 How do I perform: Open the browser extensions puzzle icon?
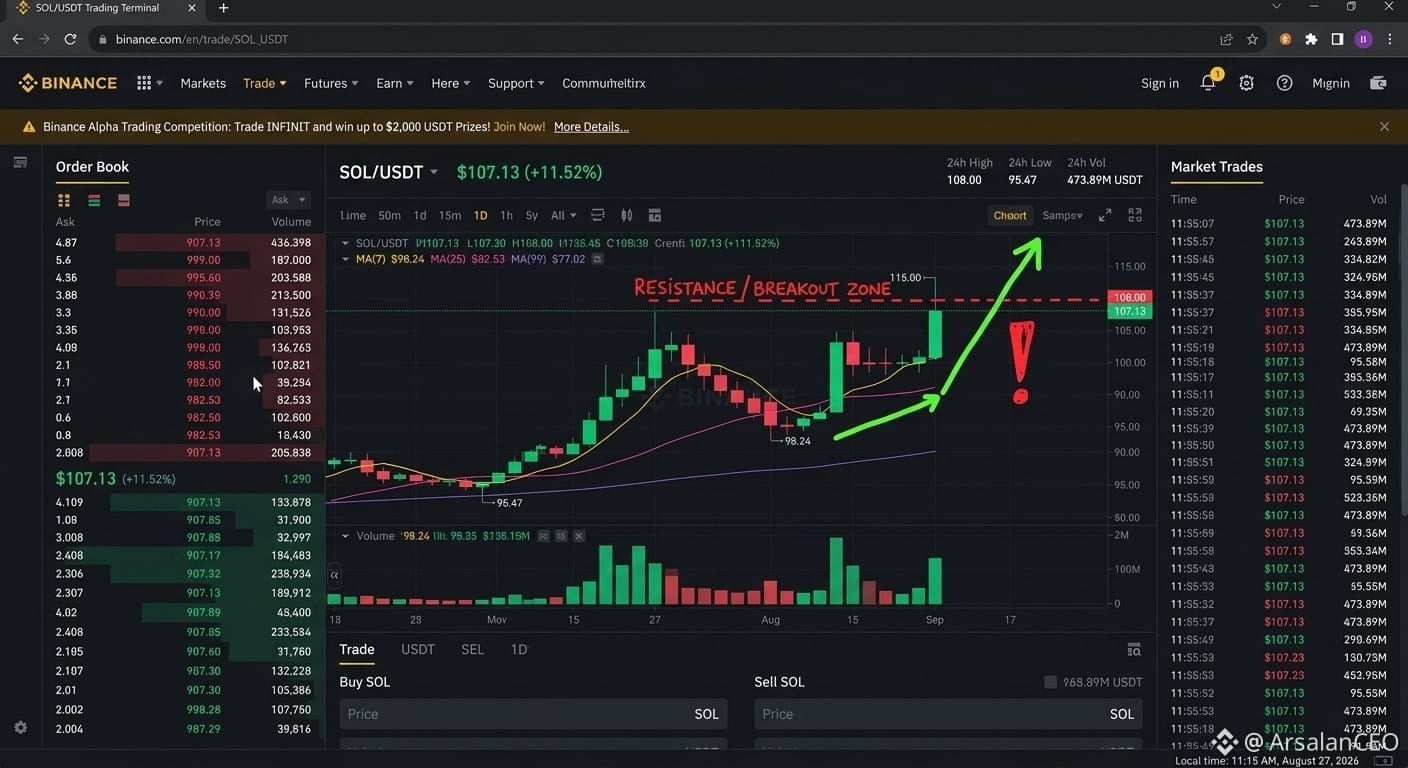[1311, 39]
